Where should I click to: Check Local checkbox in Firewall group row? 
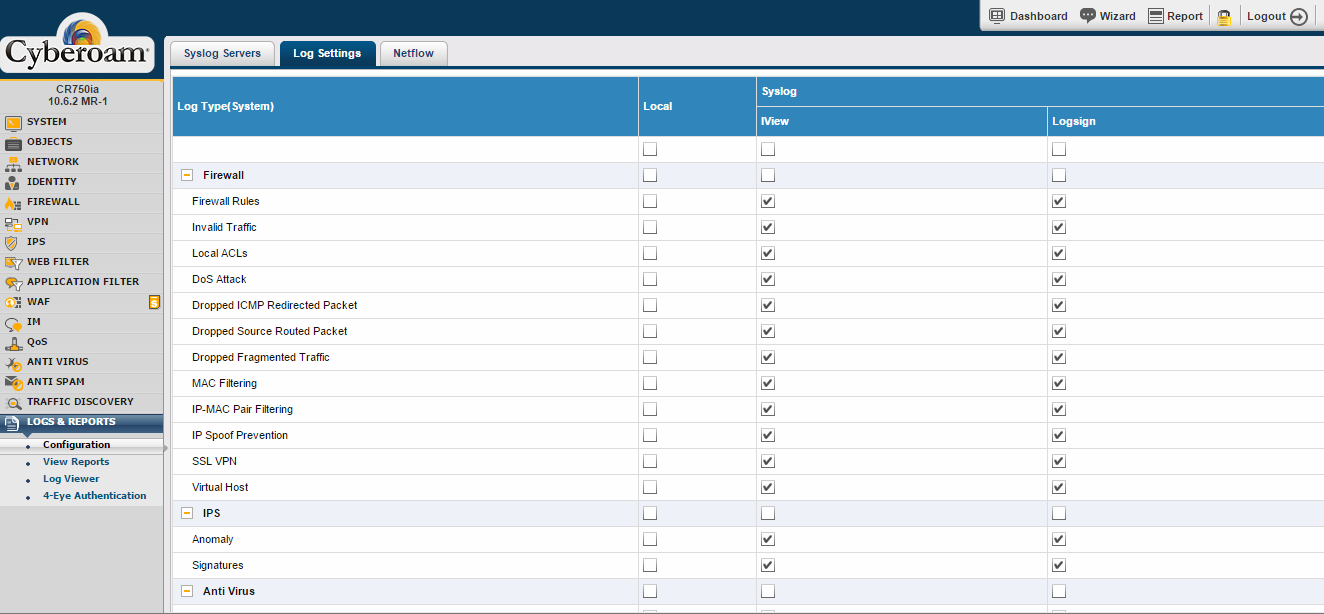coord(650,175)
